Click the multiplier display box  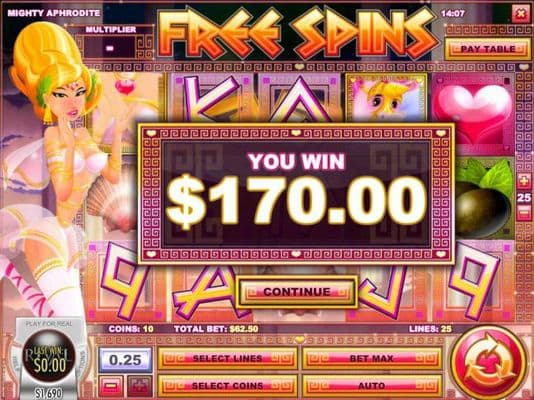point(110,48)
